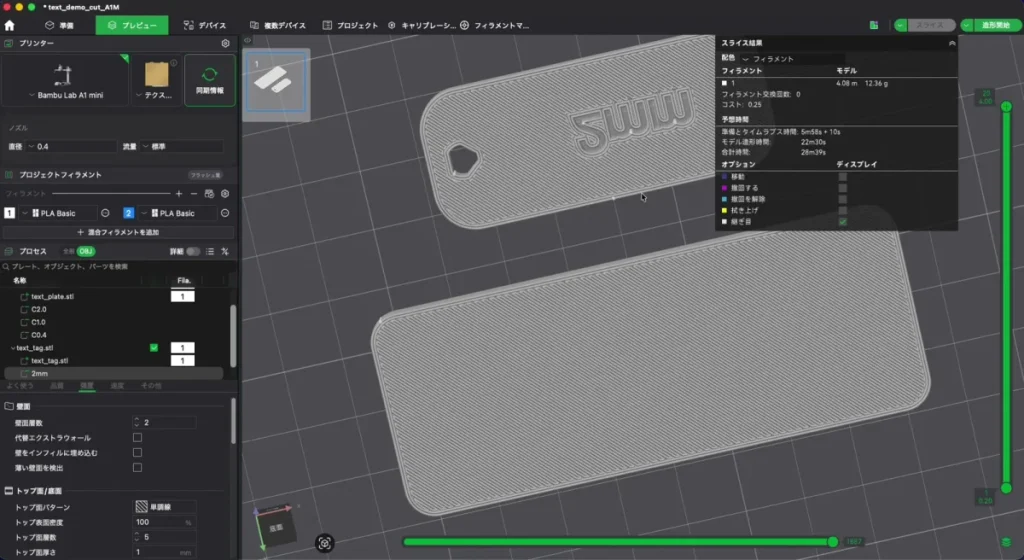Open the Slice button dropdown arrow

coord(901,25)
